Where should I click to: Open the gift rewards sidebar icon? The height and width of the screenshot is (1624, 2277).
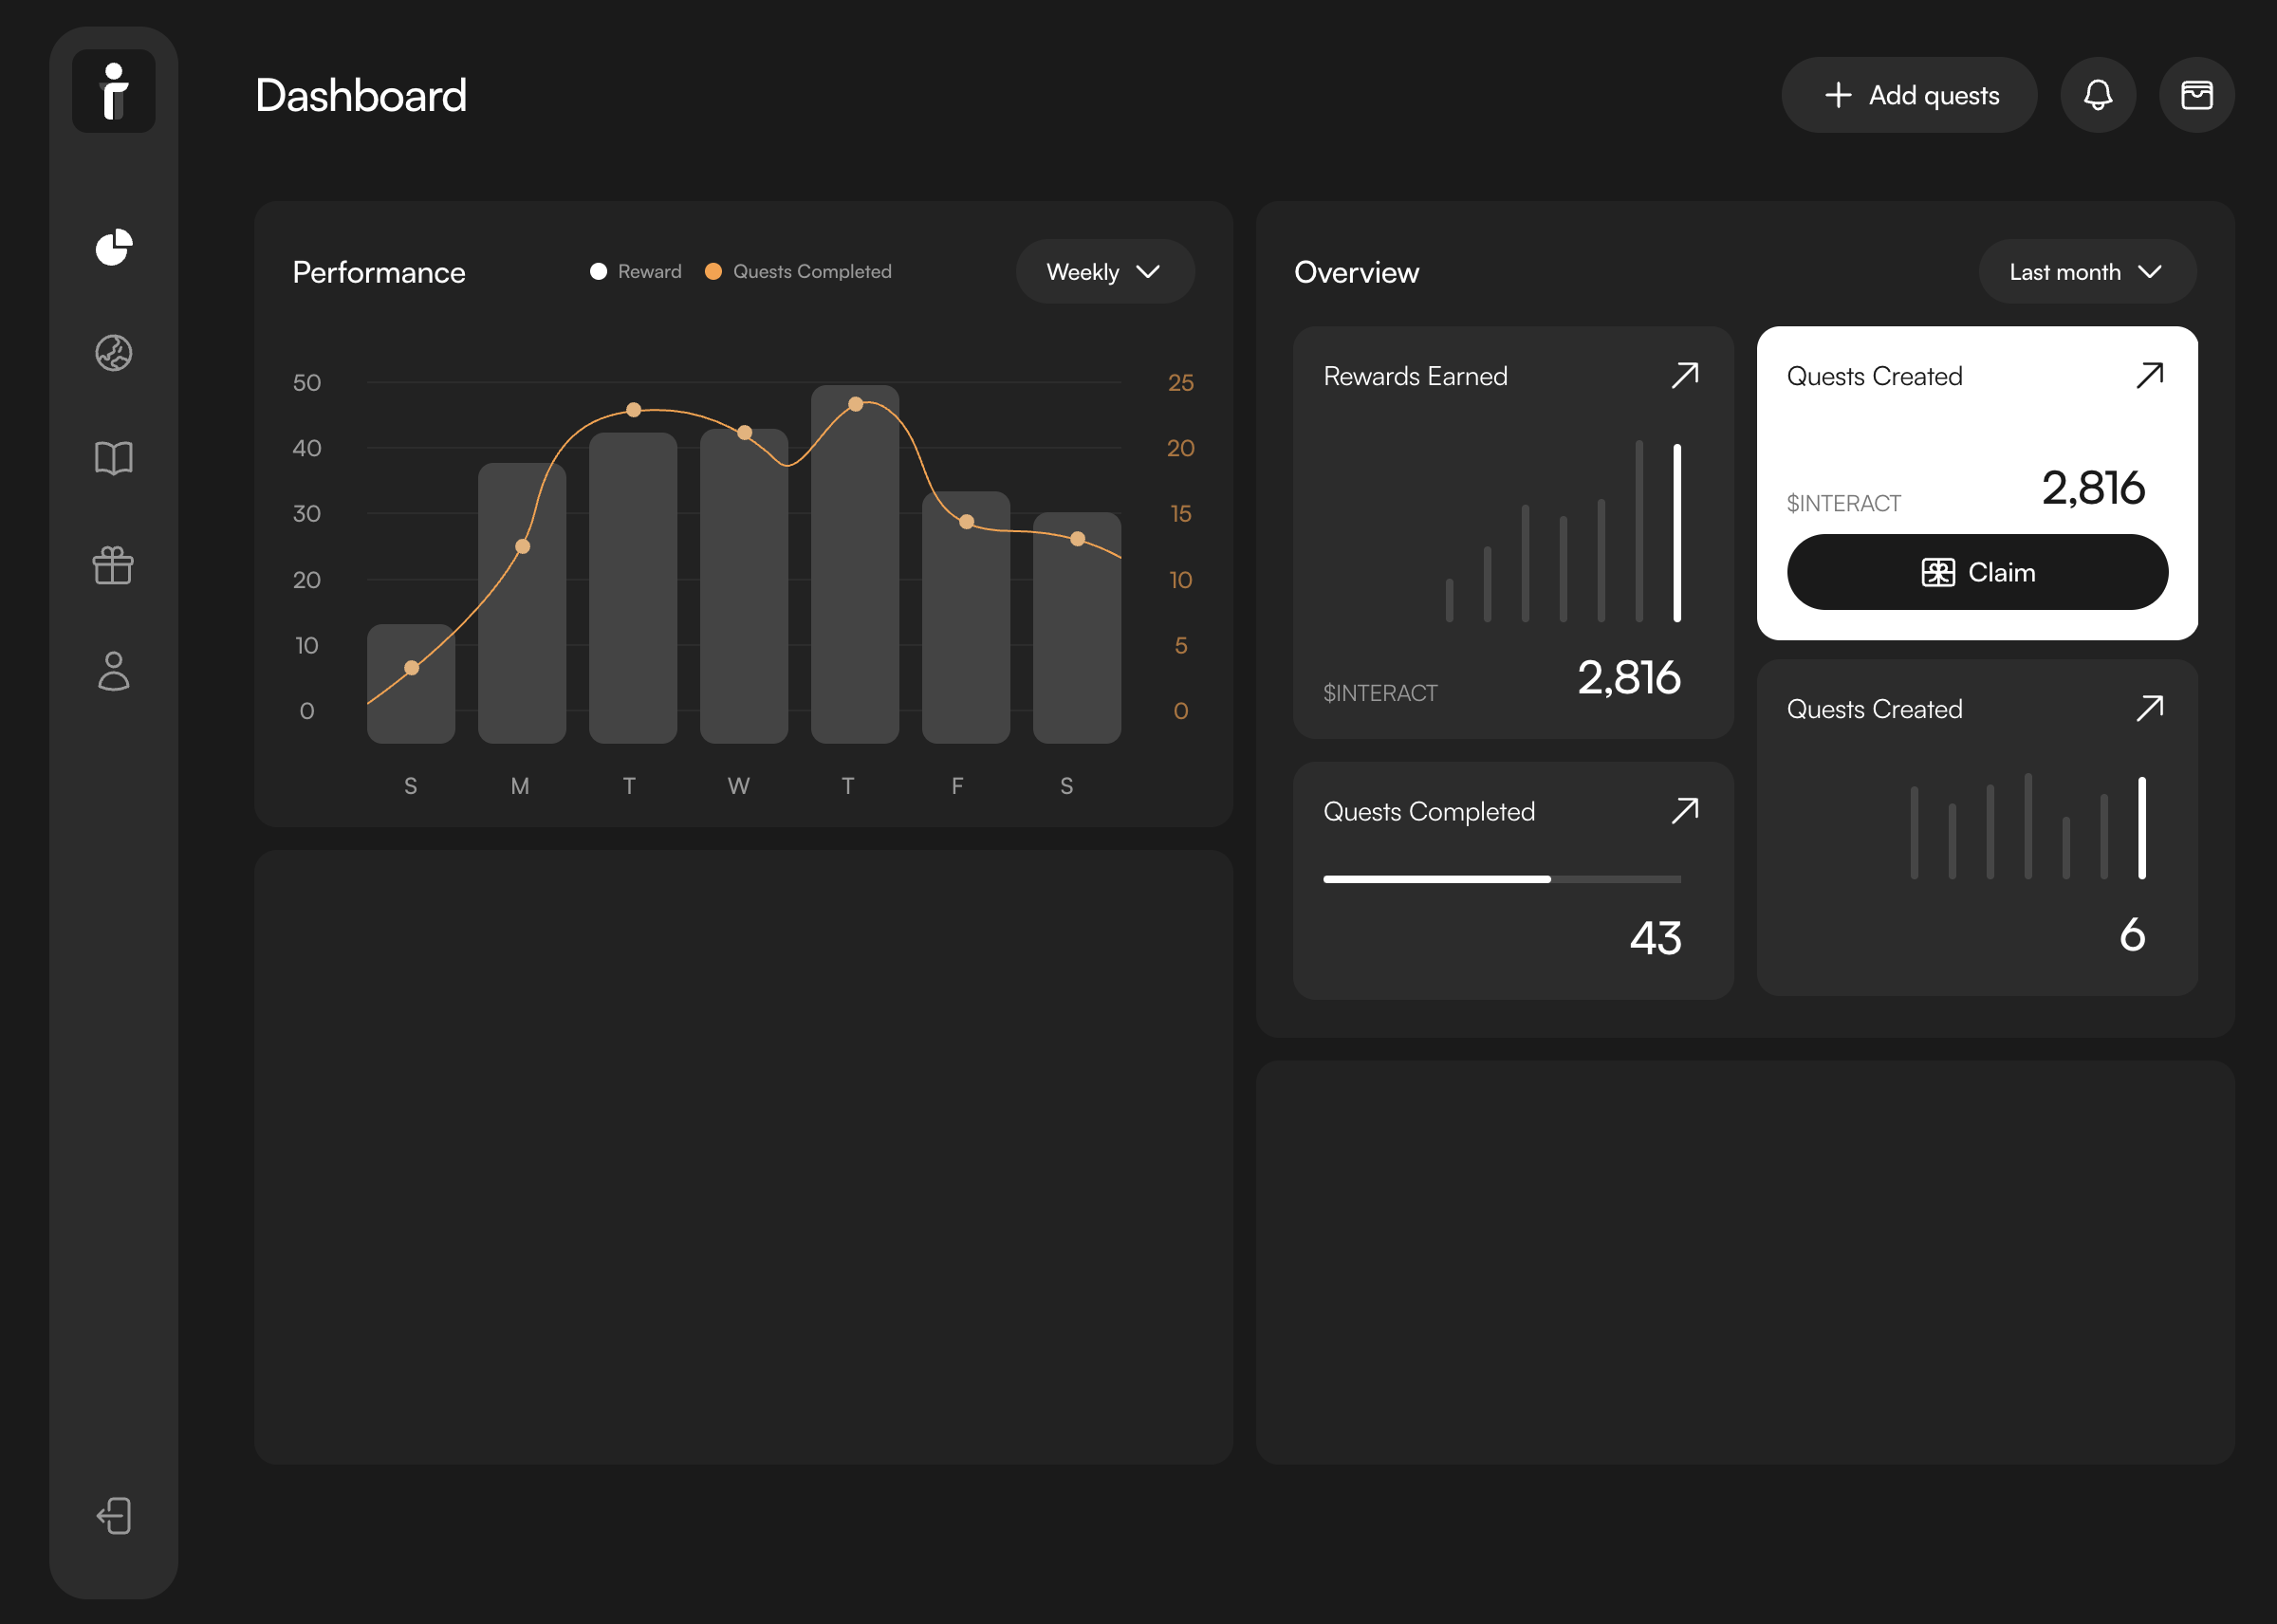coord(114,565)
